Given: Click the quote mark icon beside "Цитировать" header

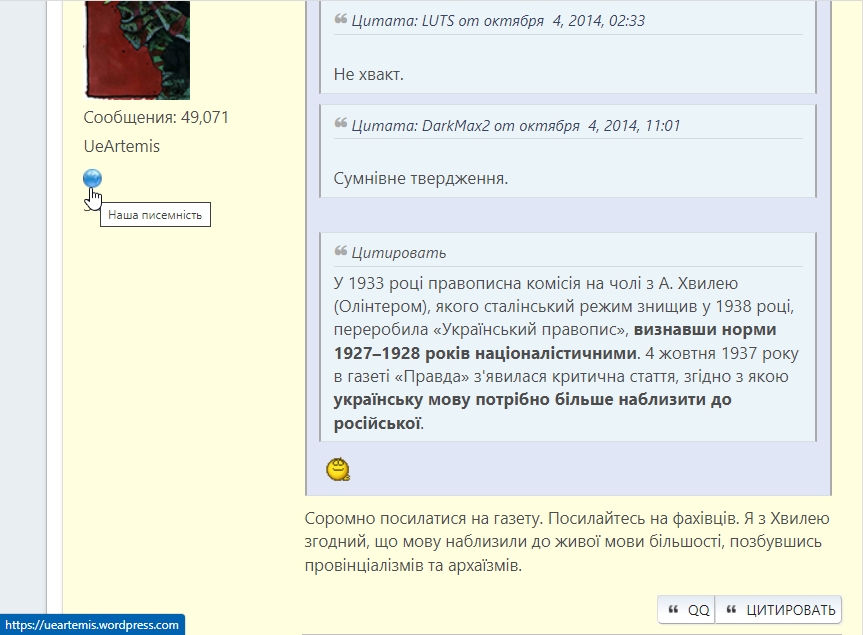Looking at the screenshot, I should (x=340, y=251).
